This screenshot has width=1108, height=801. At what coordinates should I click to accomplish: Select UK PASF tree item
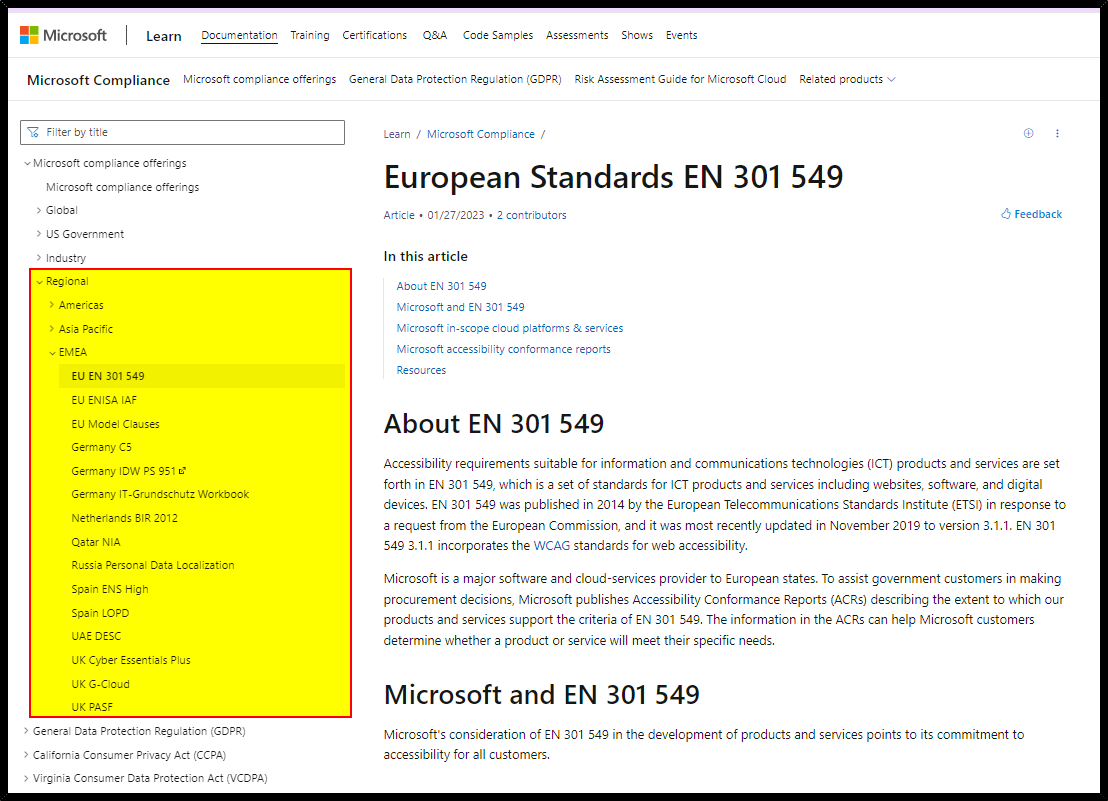pos(92,707)
